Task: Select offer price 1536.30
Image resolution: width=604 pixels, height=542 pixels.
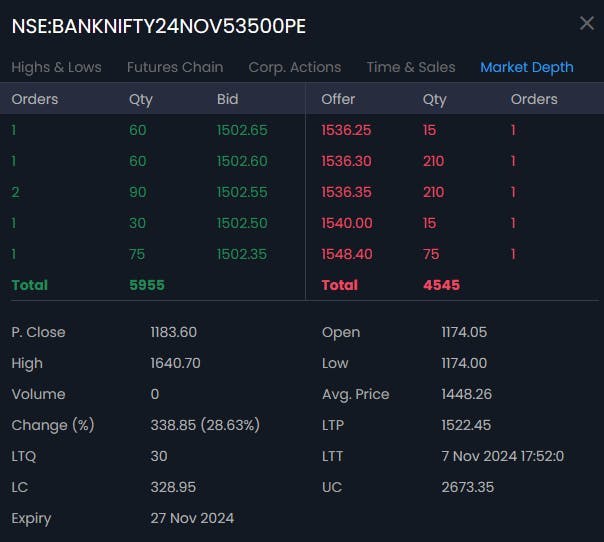Action: [346, 161]
